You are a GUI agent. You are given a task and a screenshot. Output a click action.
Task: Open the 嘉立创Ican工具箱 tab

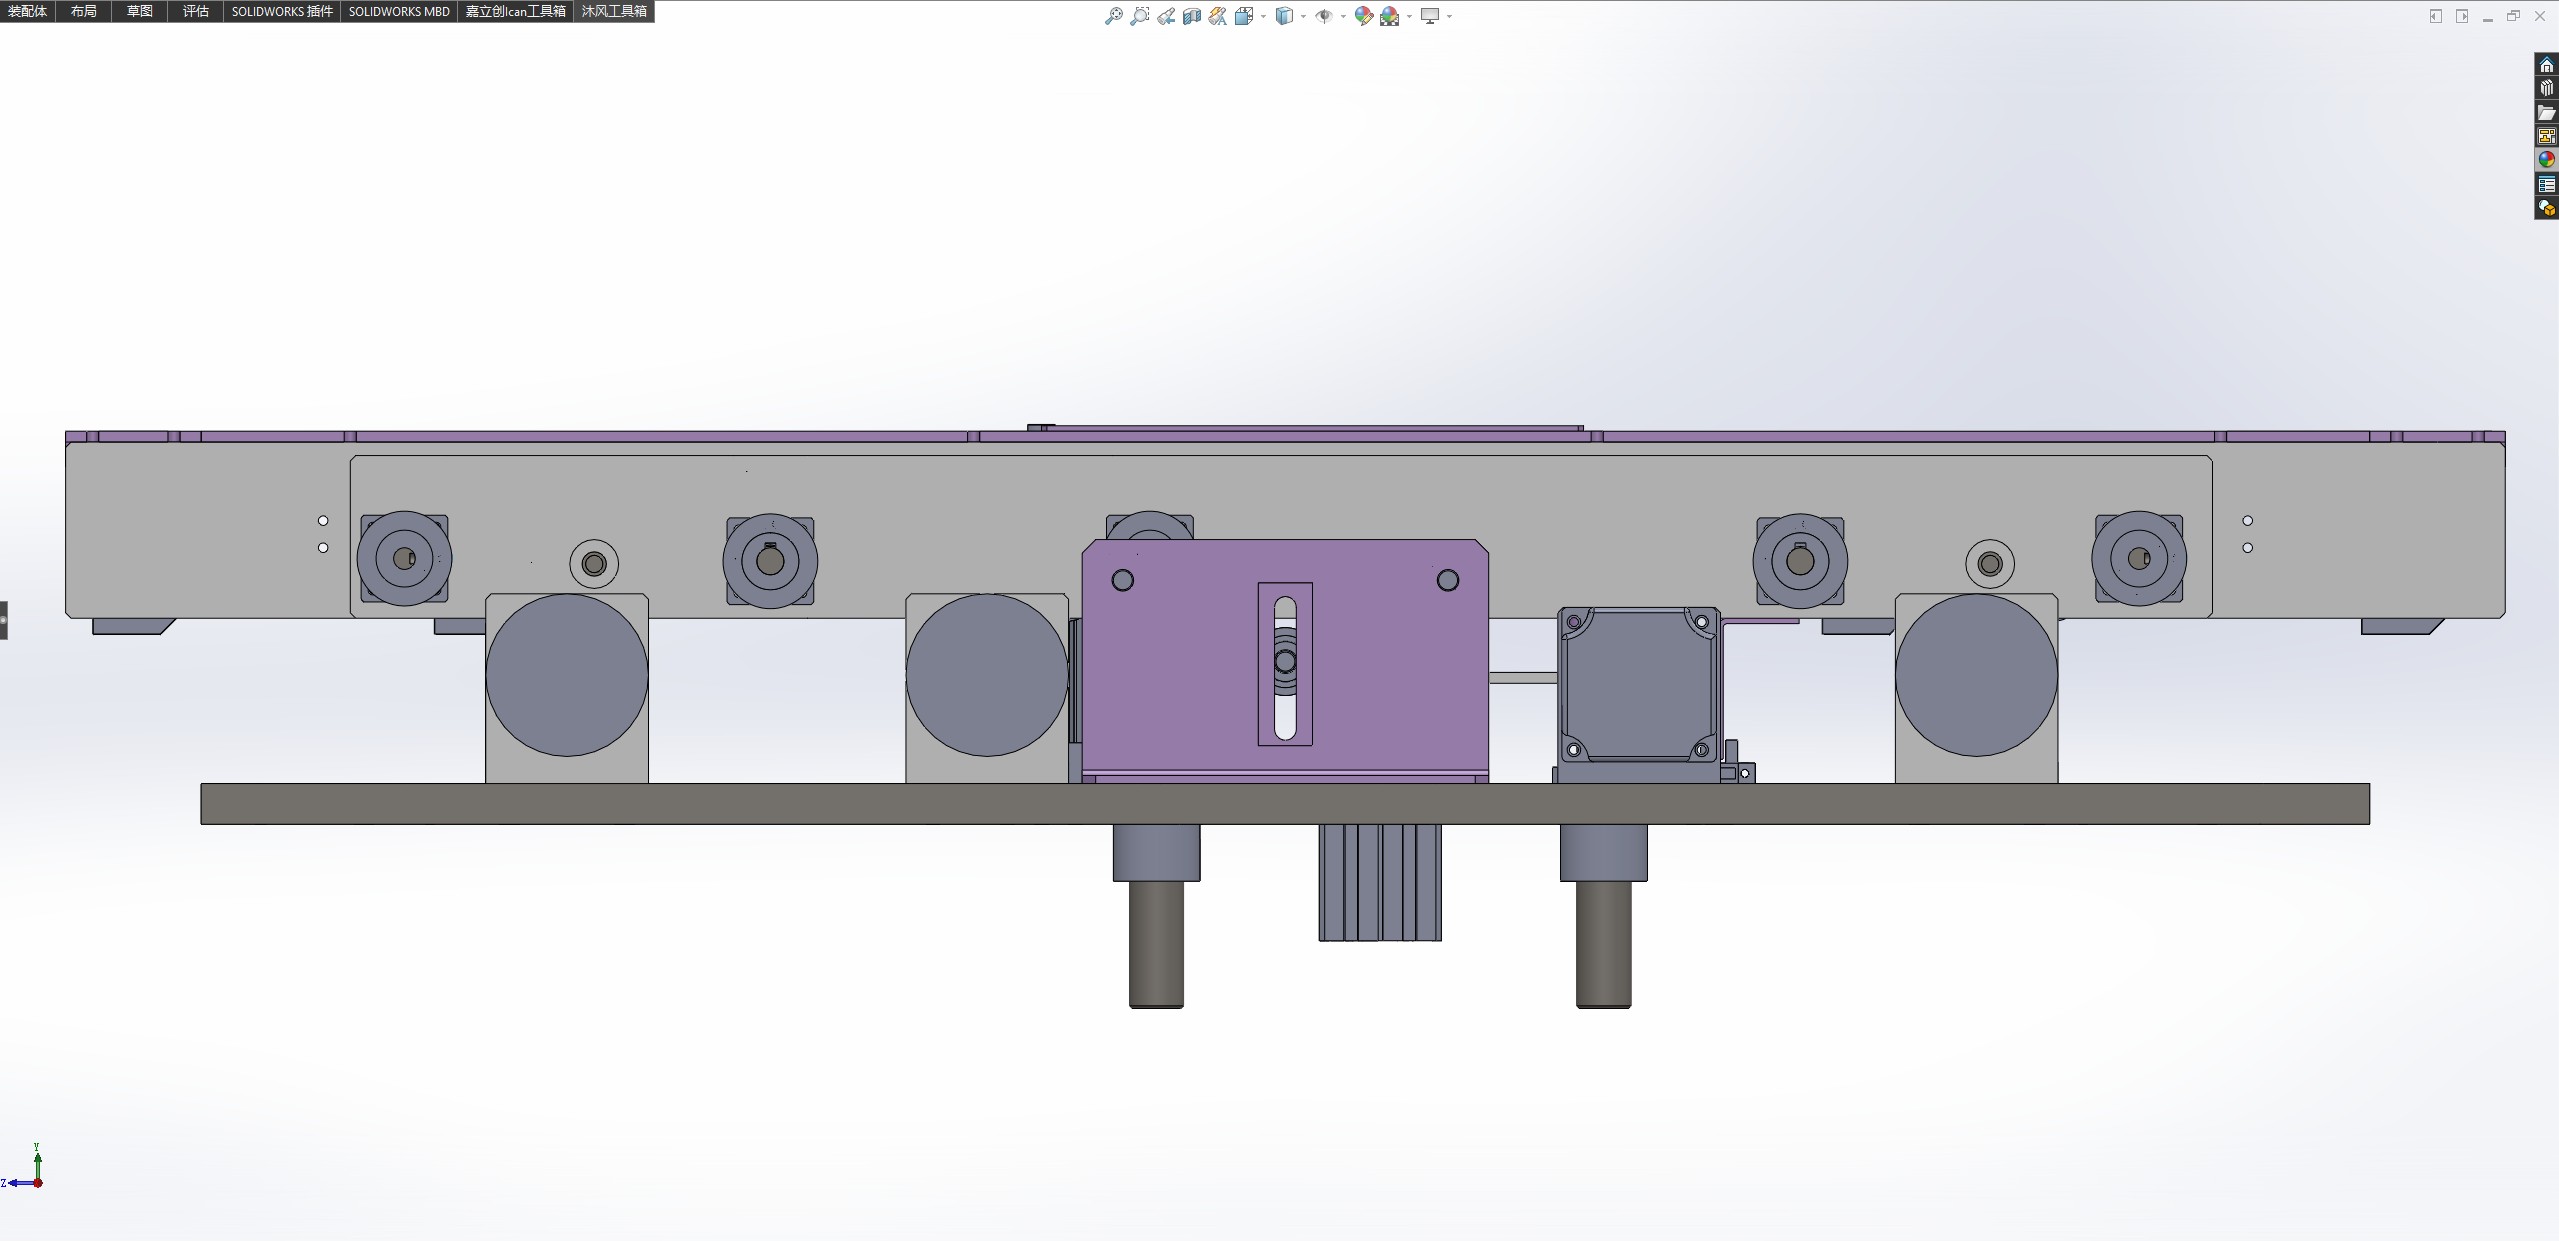[x=516, y=11]
